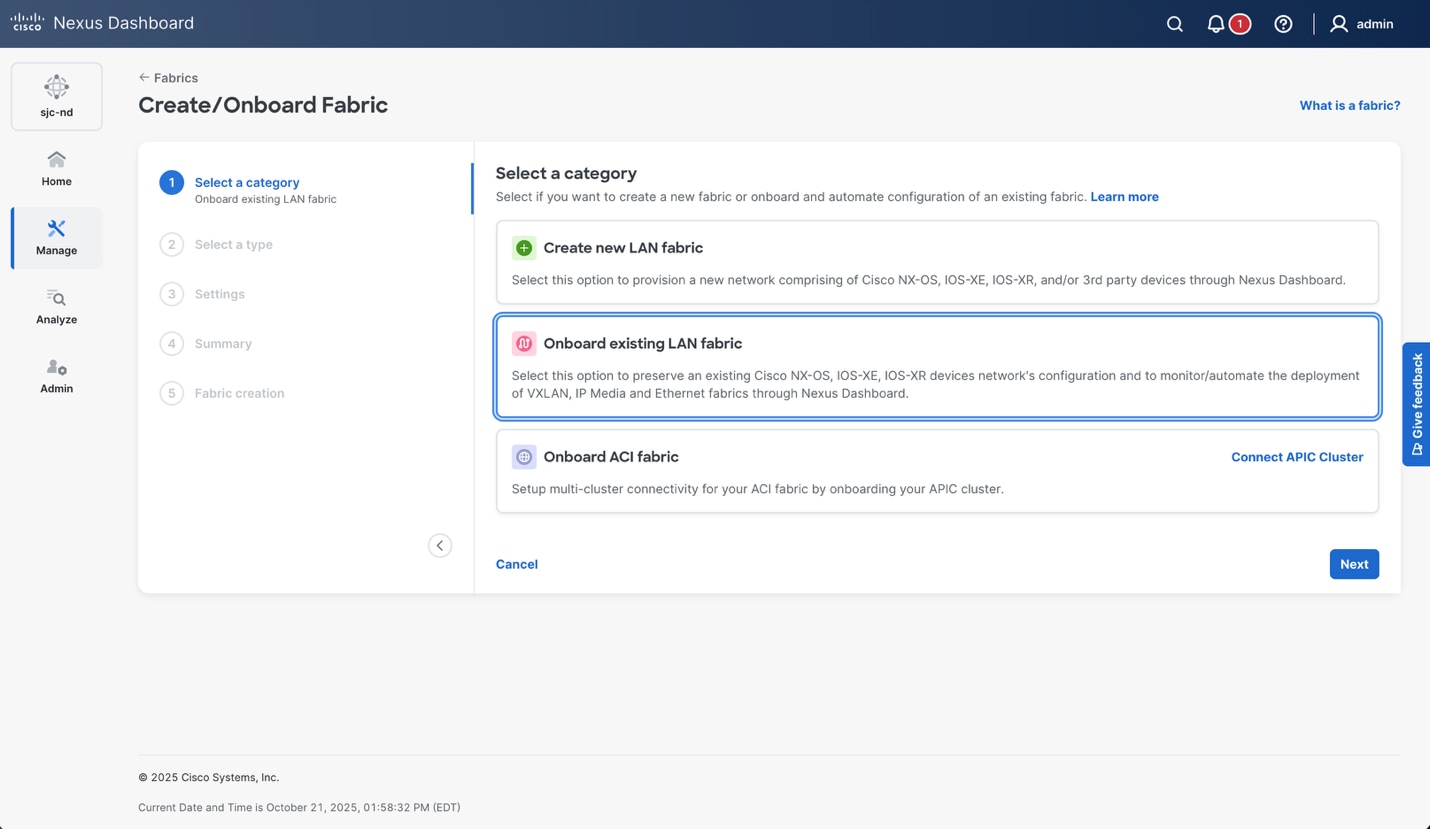Click the What is a fabric? link
The image size is (1430, 829).
point(1349,105)
